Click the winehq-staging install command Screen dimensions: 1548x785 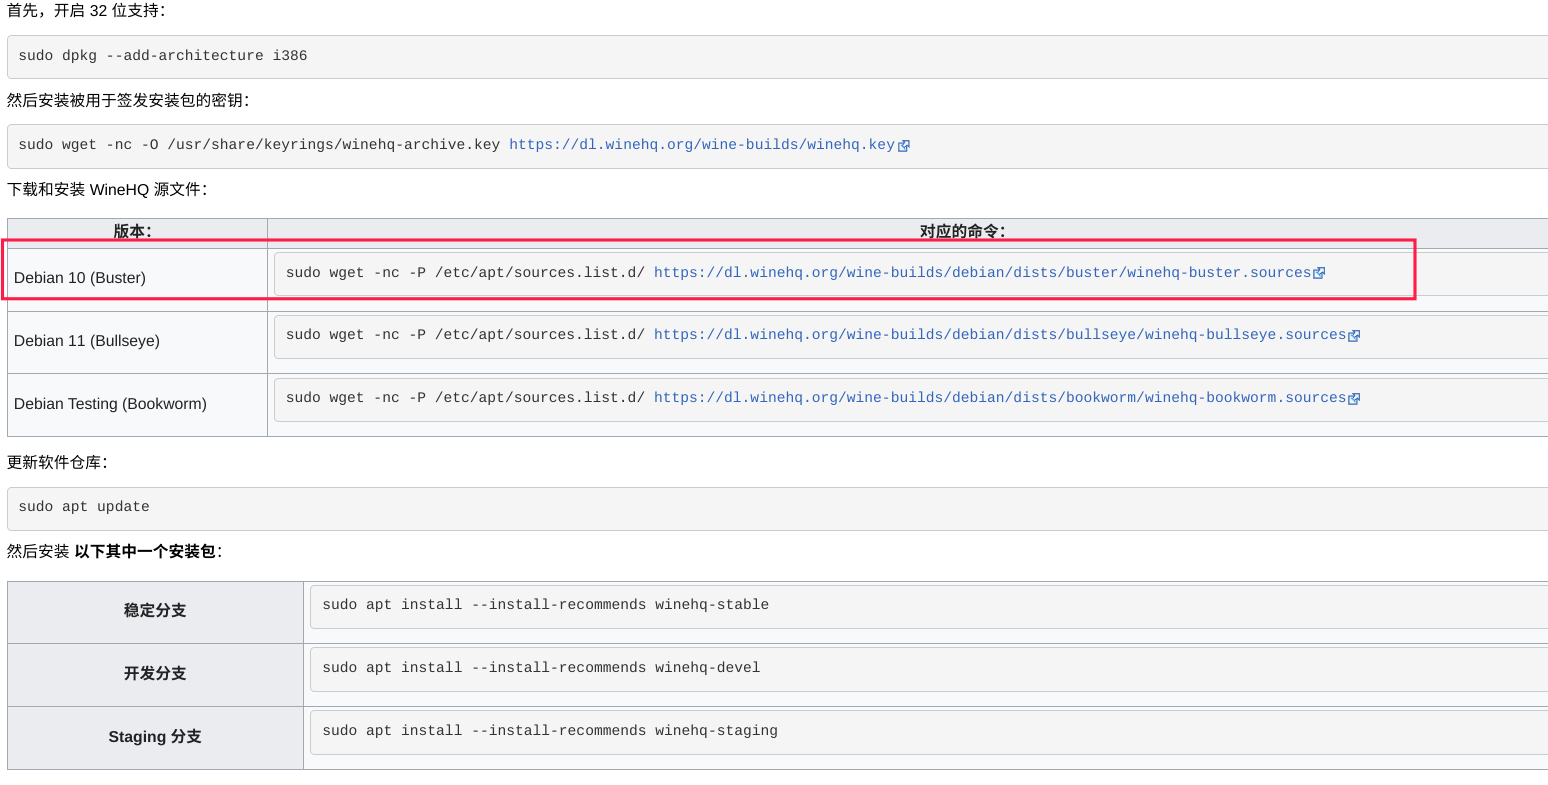(550, 731)
